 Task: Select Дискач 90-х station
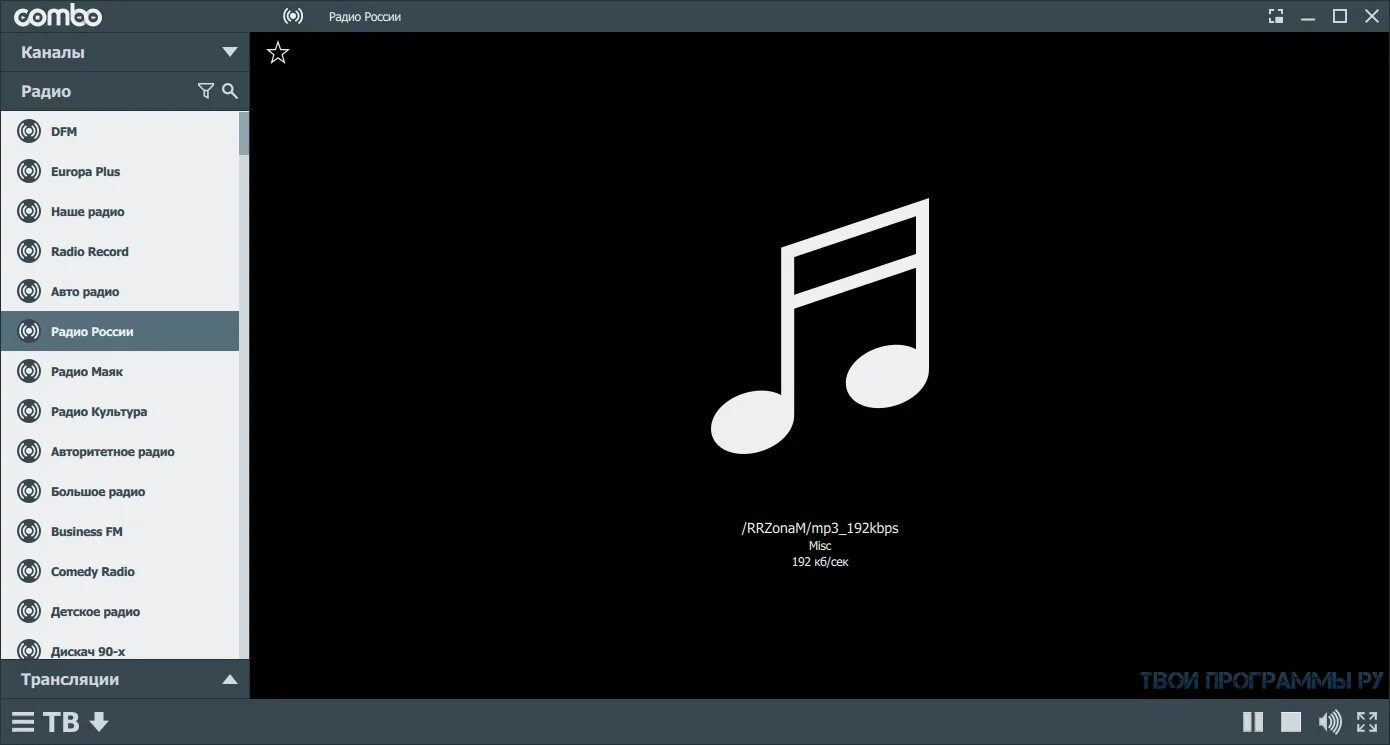(x=119, y=646)
